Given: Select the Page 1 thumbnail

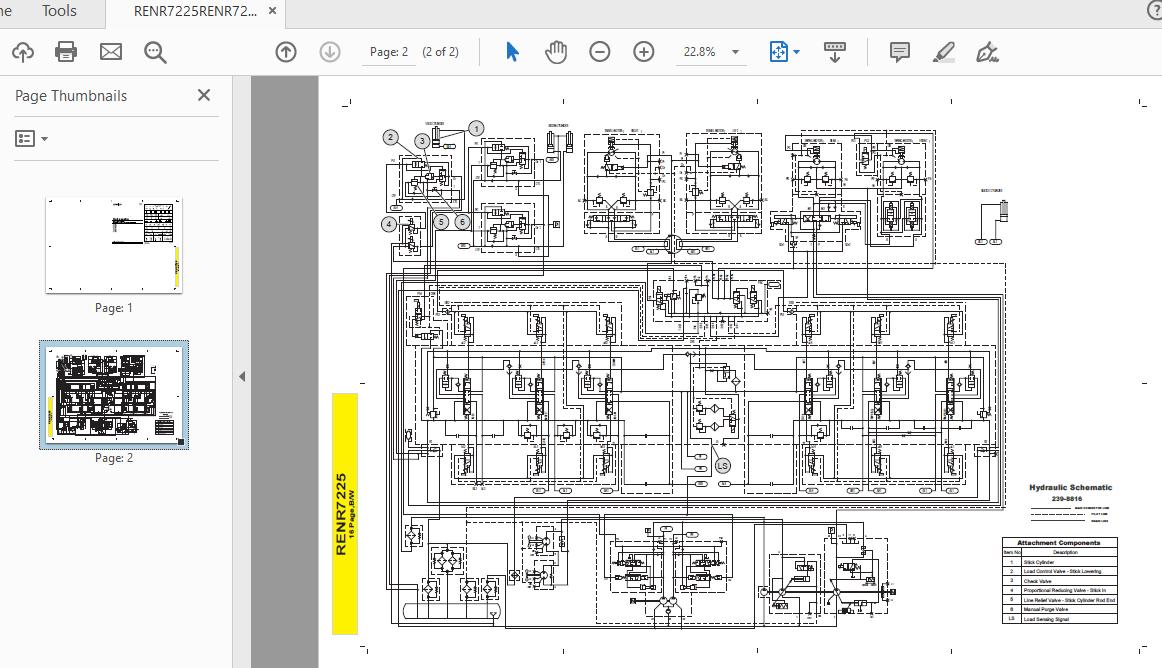Looking at the screenshot, I should 114,245.
